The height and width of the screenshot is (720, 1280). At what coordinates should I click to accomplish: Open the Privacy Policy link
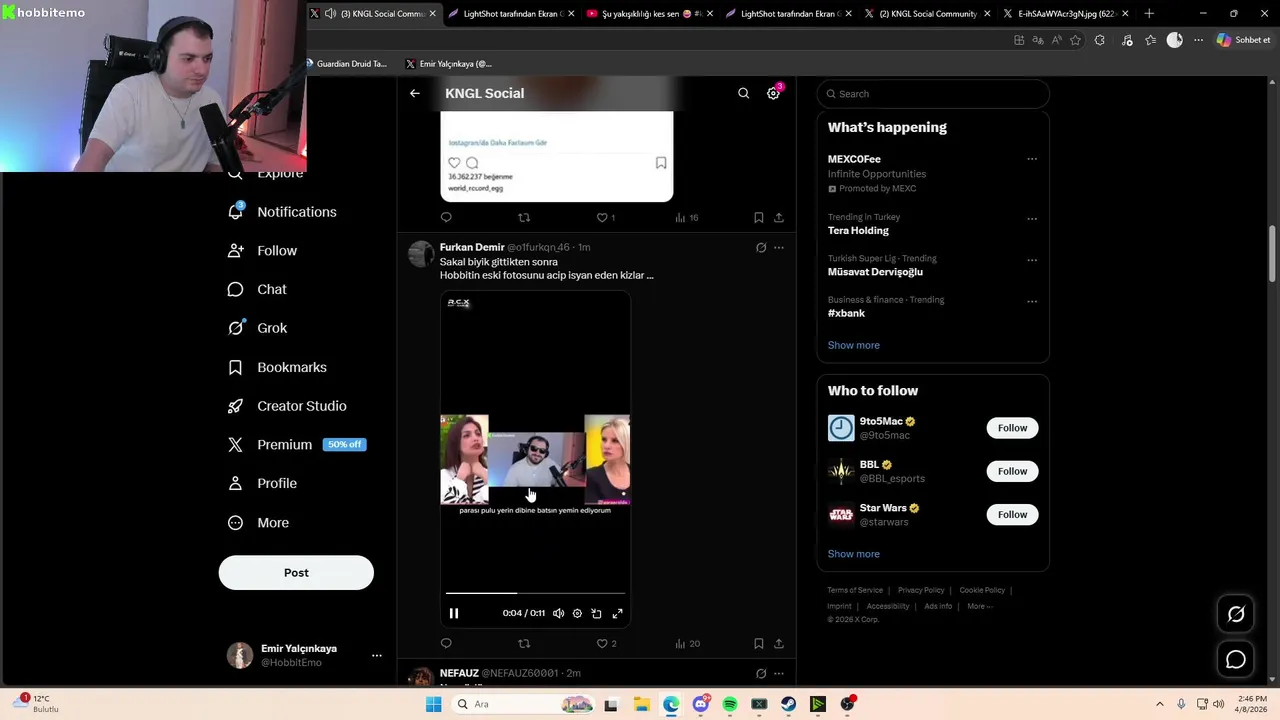click(x=921, y=590)
